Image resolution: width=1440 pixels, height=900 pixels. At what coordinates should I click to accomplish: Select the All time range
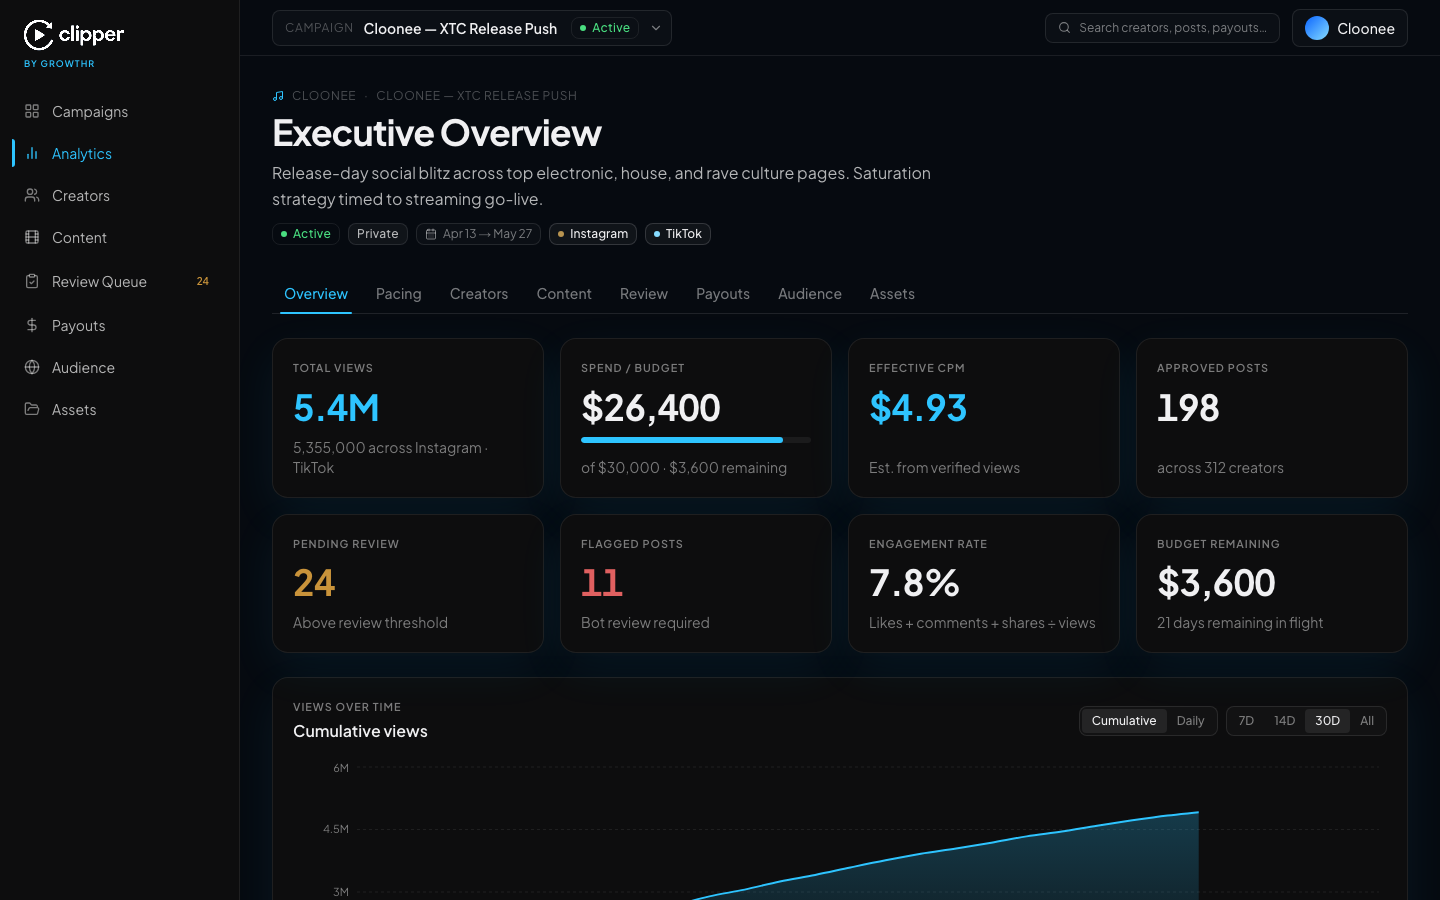(1367, 721)
